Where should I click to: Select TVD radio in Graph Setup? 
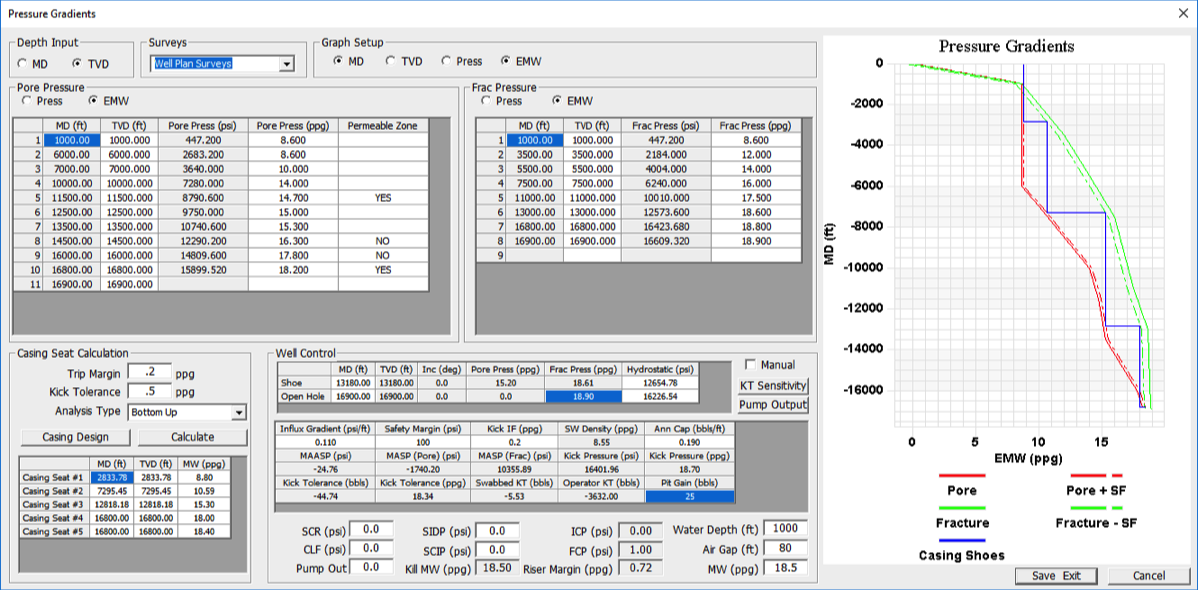point(391,61)
